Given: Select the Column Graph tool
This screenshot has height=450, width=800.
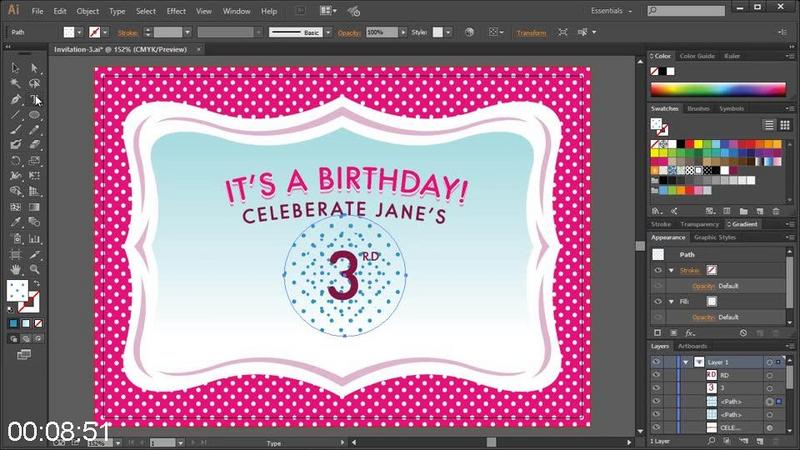Looking at the screenshot, I should click(34, 238).
